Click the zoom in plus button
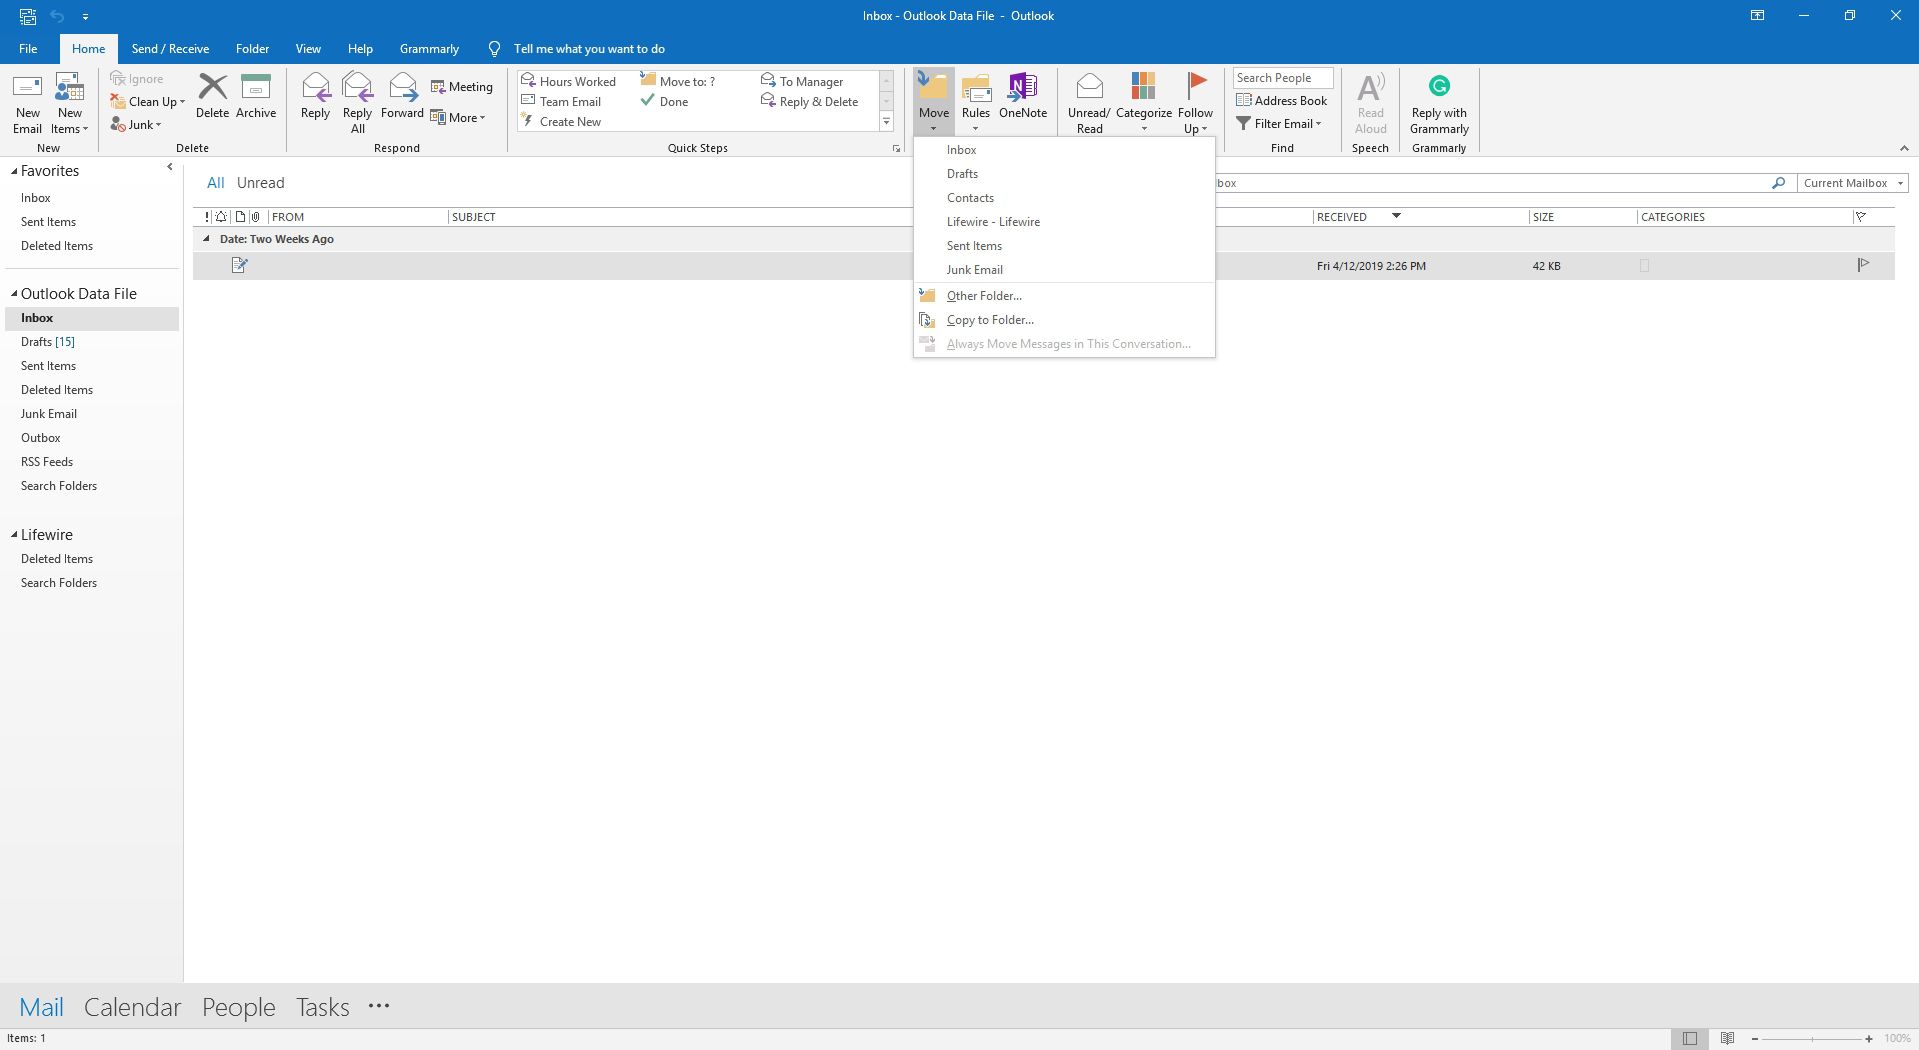This screenshot has height=1050, width=1919. pyautogui.click(x=1869, y=1039)
